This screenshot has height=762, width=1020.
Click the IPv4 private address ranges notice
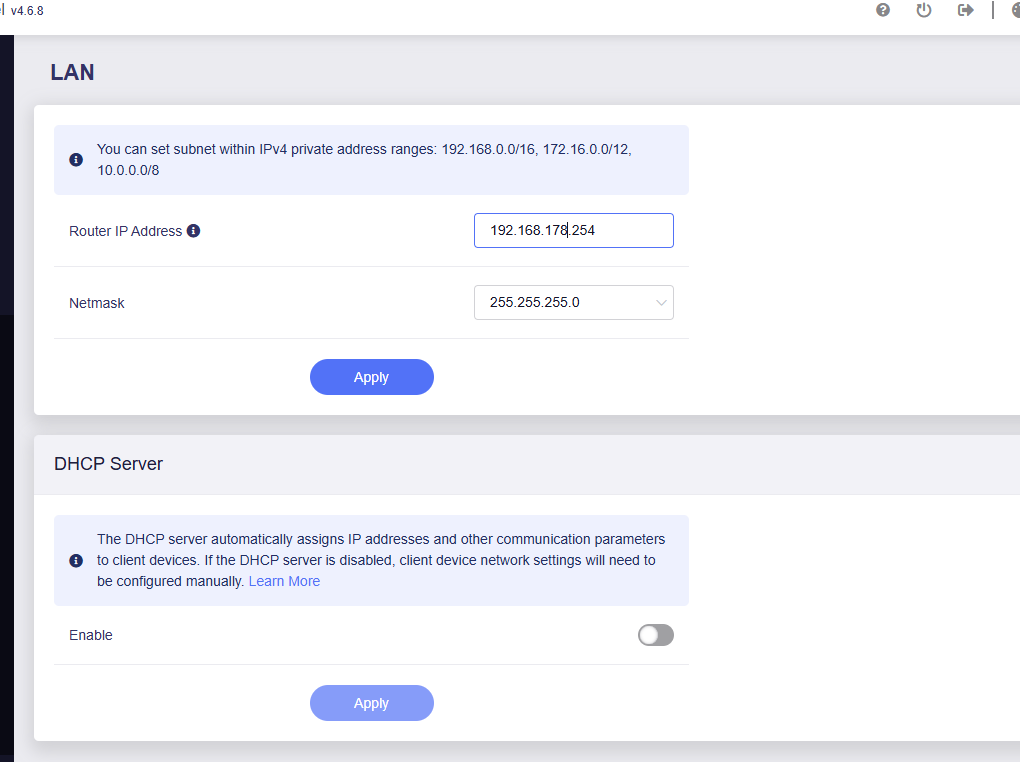(x=364, y=159)
